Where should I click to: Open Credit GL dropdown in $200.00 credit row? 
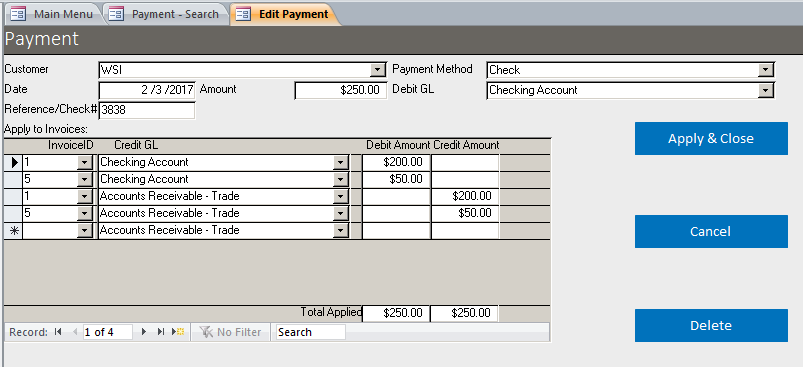point(341,197)
